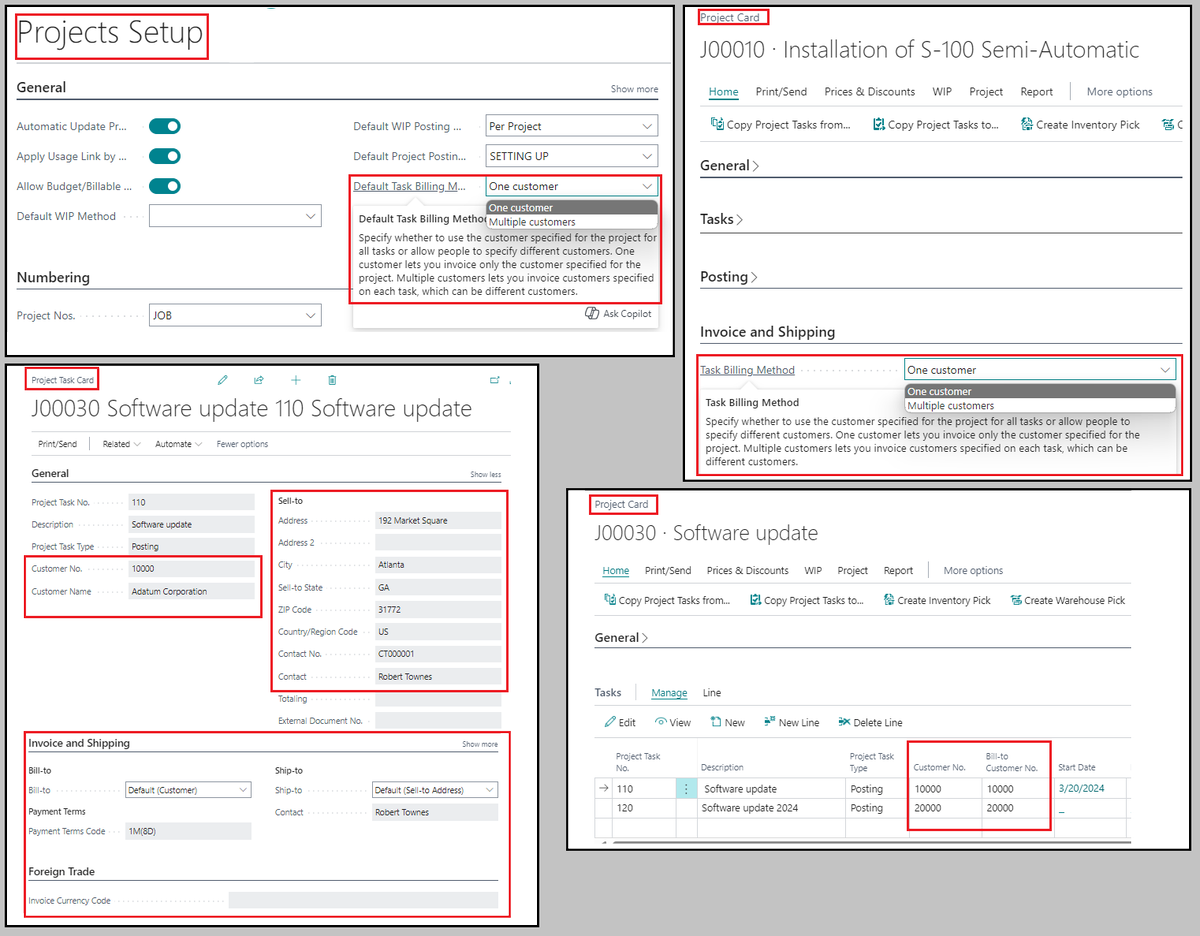Screen dimensions: 1200x936
Task: Click Create Inventory Pick in J00030 card
Action: tap(937, 600)
